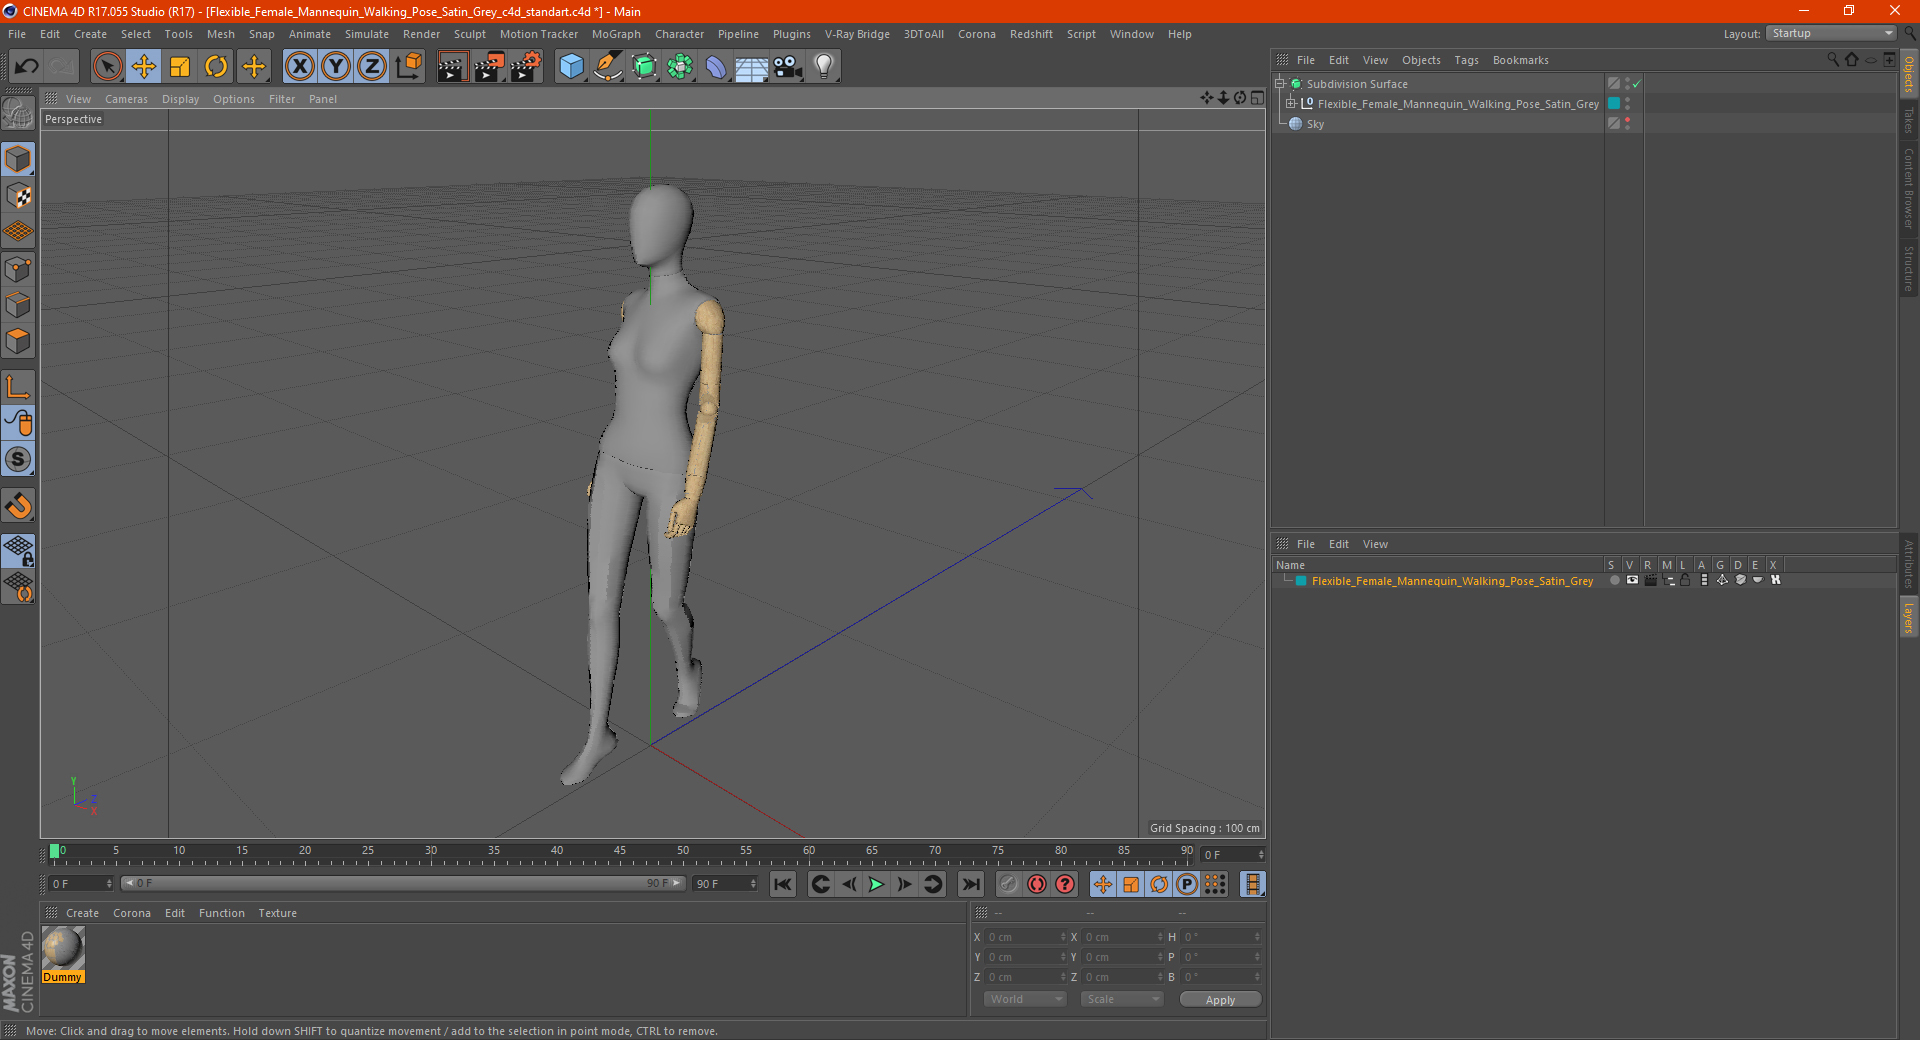Open the MoGraph menu

coord(616,34)
